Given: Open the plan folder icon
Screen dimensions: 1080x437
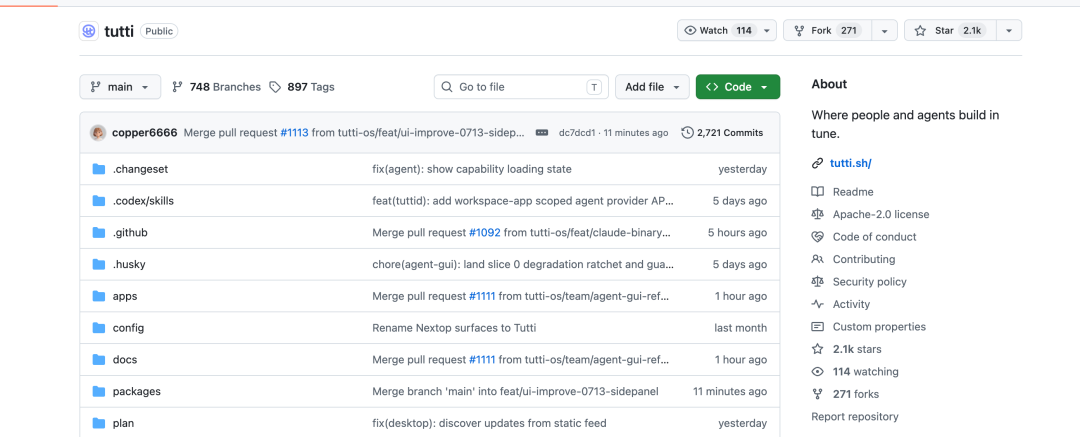Looking at the screenshot, I should [x=98, y=423].
